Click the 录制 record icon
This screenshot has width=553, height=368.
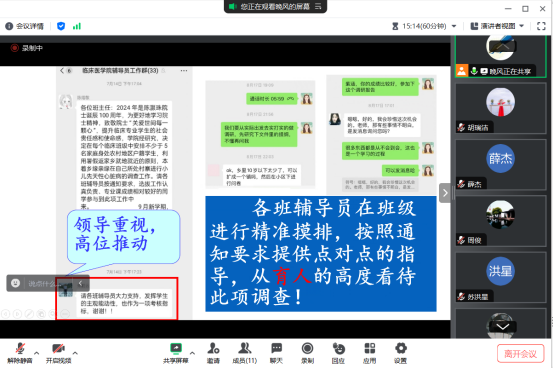tap(307, 353)
